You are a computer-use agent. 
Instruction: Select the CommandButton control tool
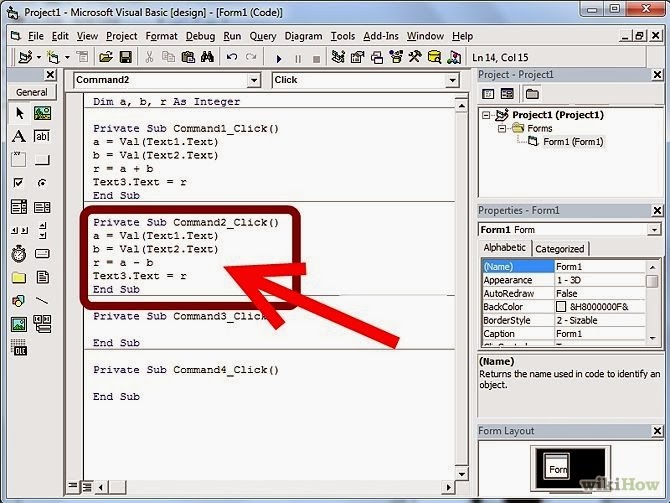tap(42, 160)
